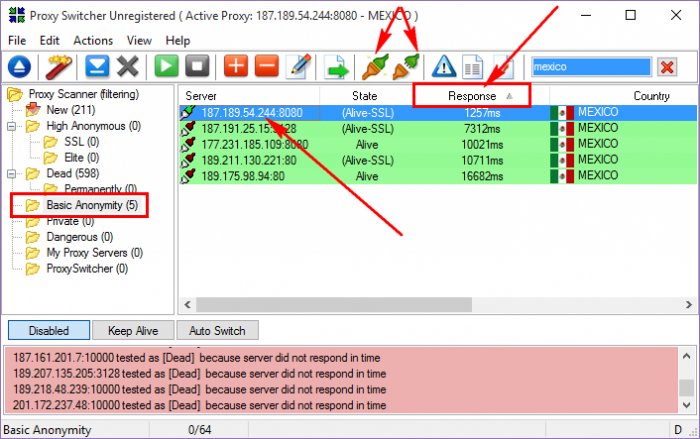
Task: Click the first plug icon to switch proxy
Action: 375,67
